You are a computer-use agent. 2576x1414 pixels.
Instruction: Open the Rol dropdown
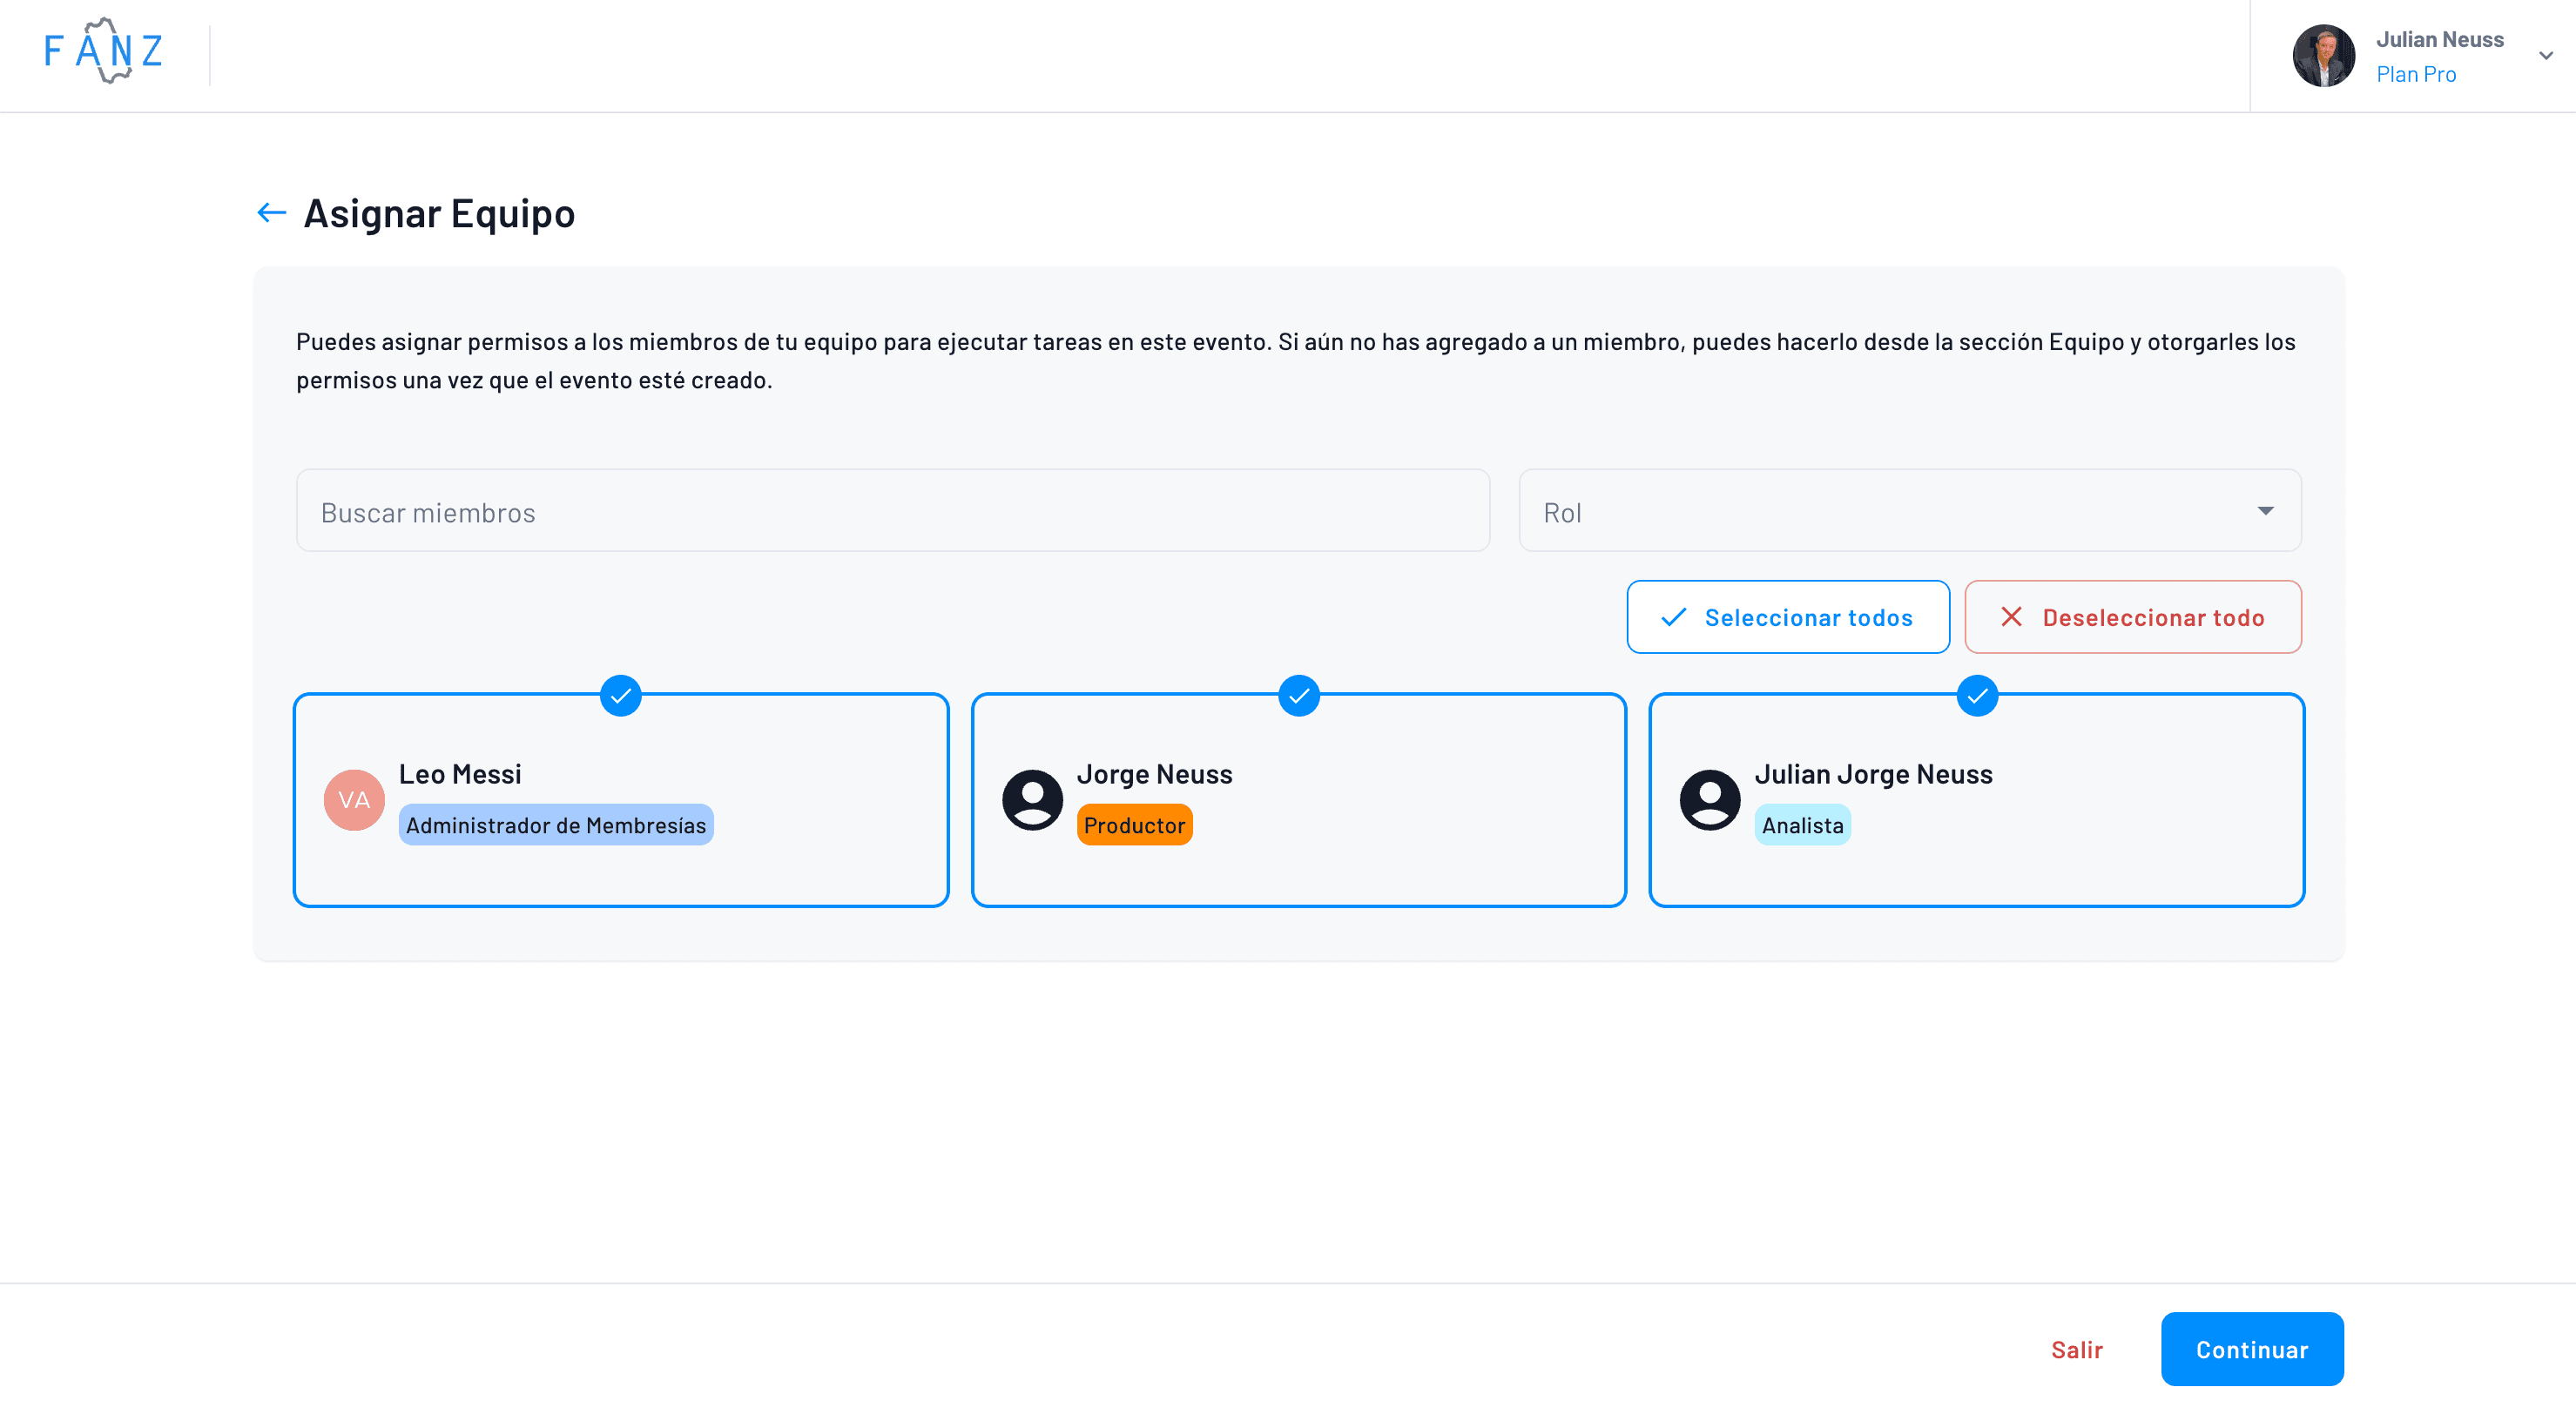pos(1910,511)
